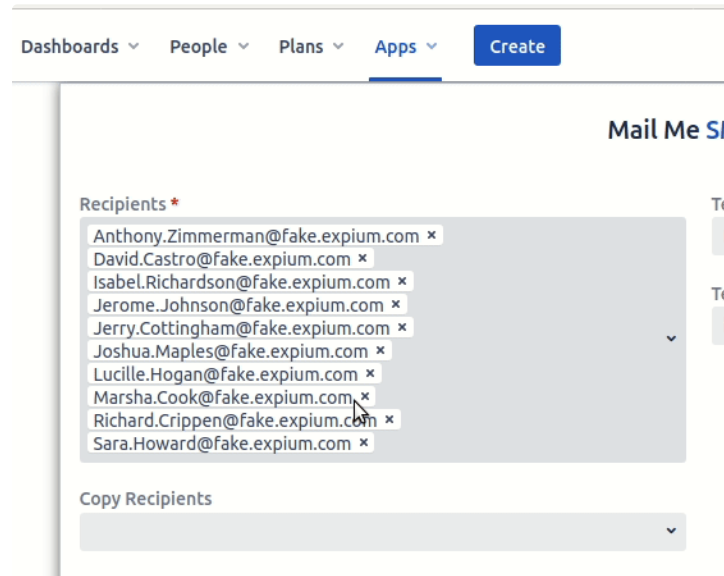Delete Sara.Howard from recipient list
Screen dimensions: 724x576
(x=364, y=442)
